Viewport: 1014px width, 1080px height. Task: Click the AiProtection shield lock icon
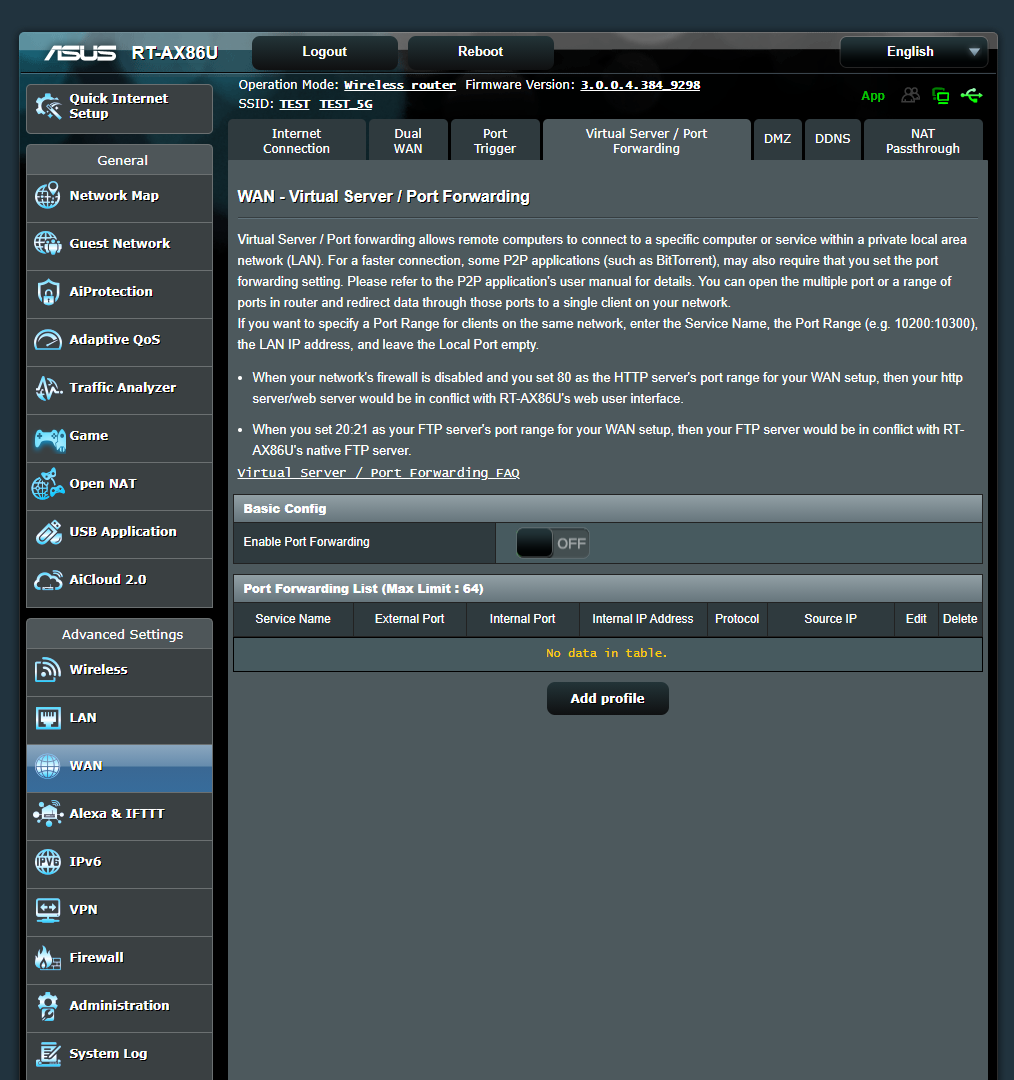48,292
